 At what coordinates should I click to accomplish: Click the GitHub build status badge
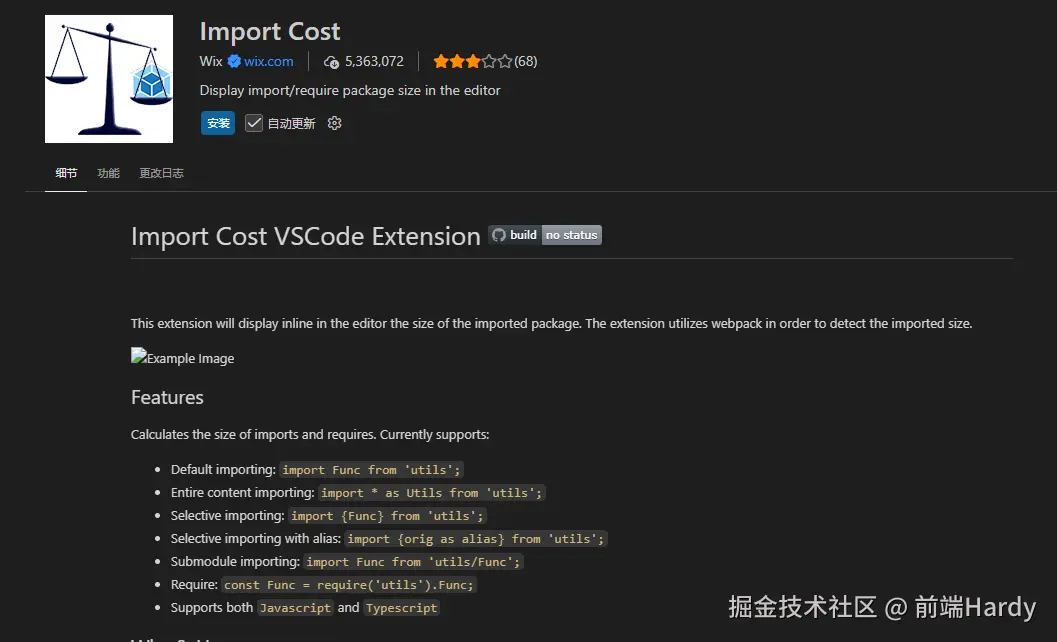pos(545,235)
